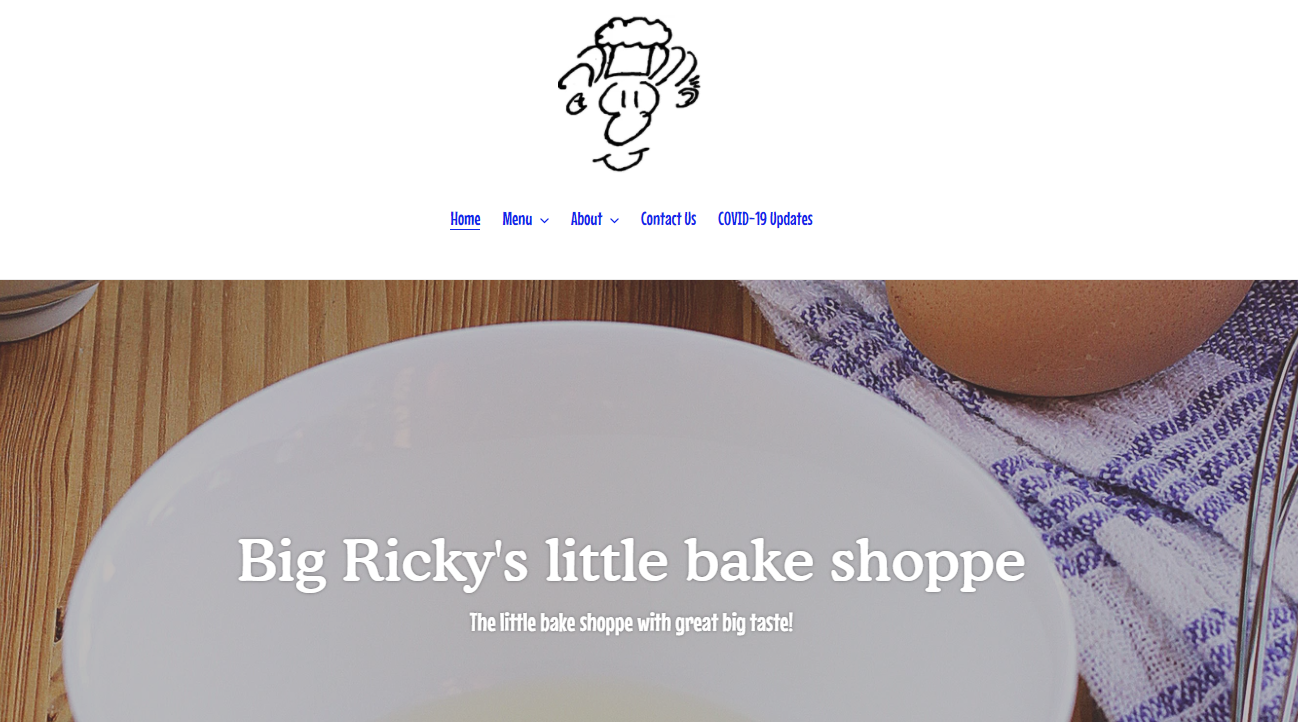The height and width of the screenshot is (722, 1298).
Task: Click the chef's smile below the nose
Action: coord(620,159)
